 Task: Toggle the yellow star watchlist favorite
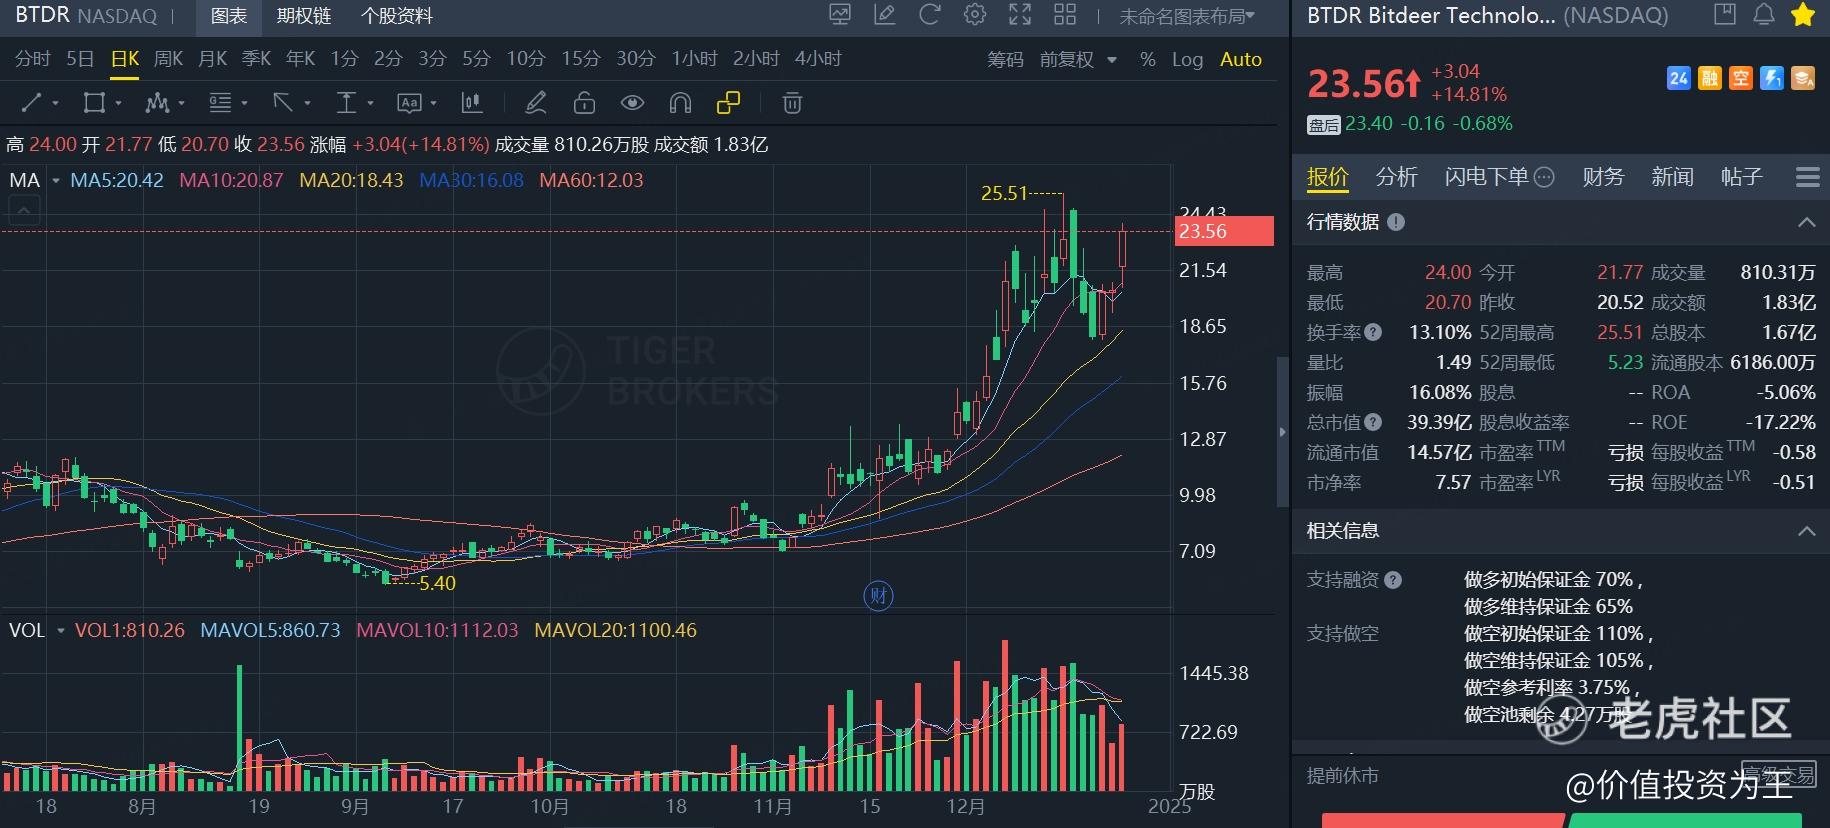point(1803,14)
